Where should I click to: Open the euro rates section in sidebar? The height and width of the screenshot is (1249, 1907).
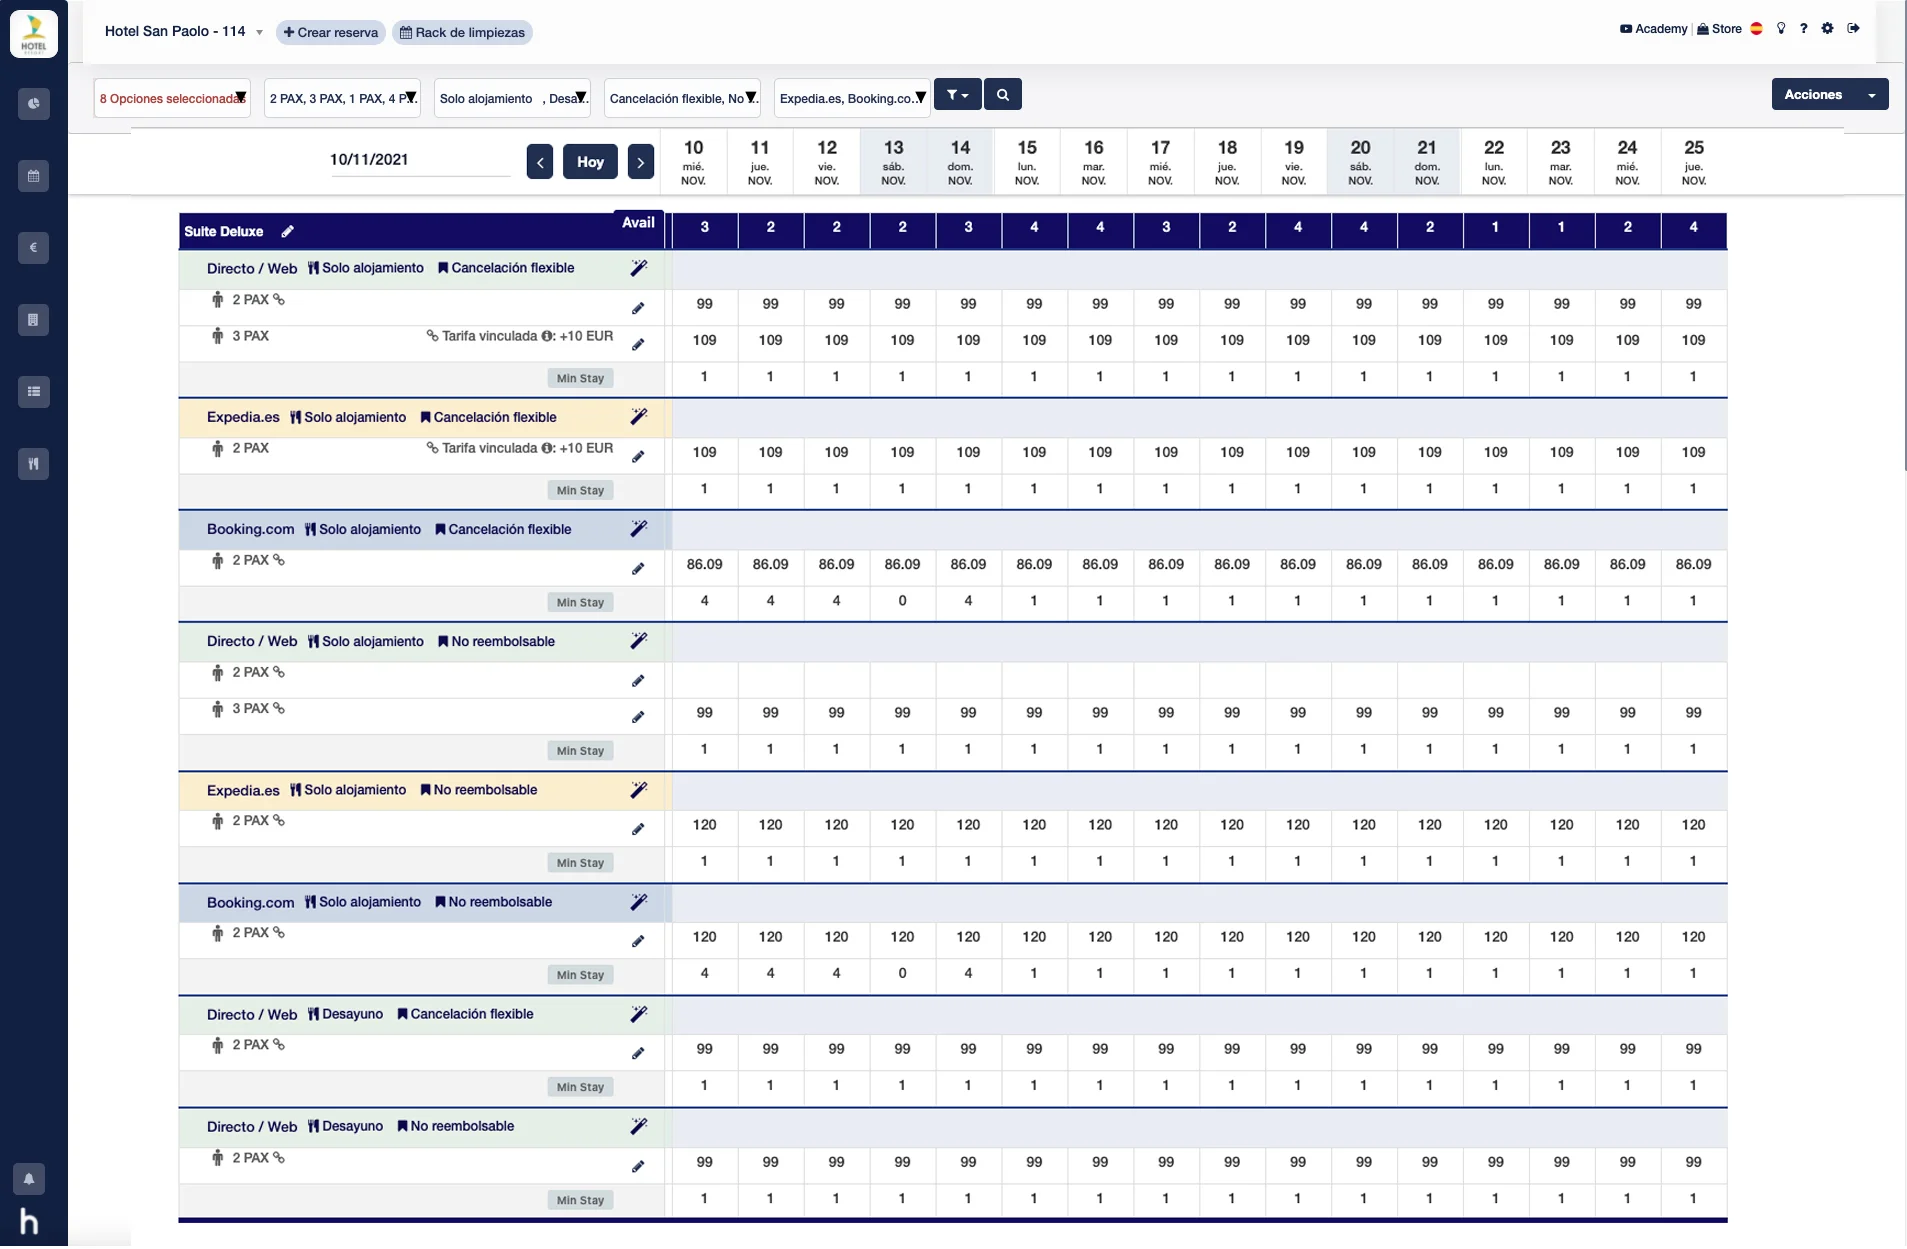[x=33, y=248]
